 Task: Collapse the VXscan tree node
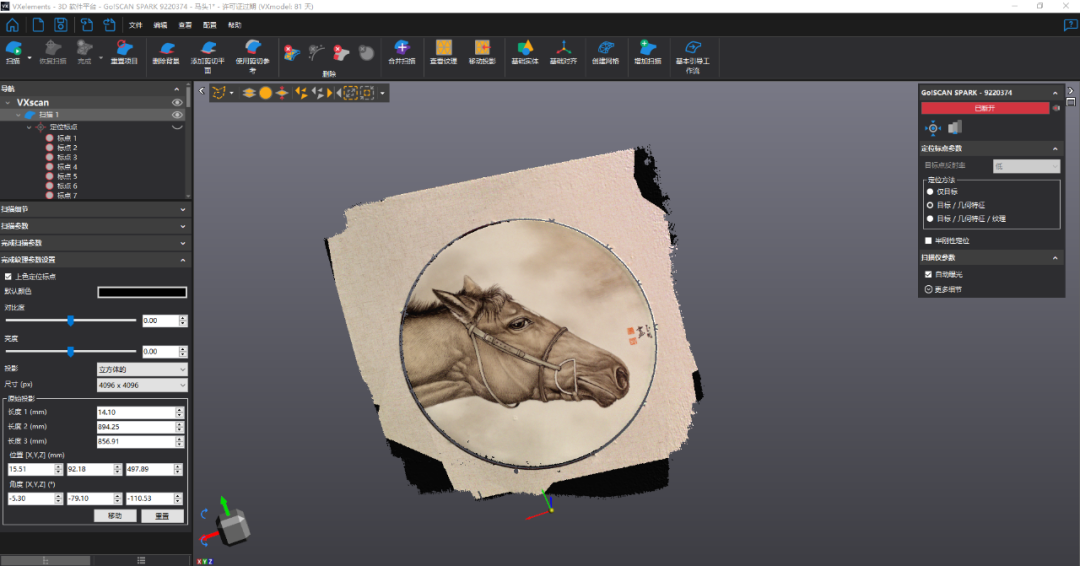tap(8, 103)
